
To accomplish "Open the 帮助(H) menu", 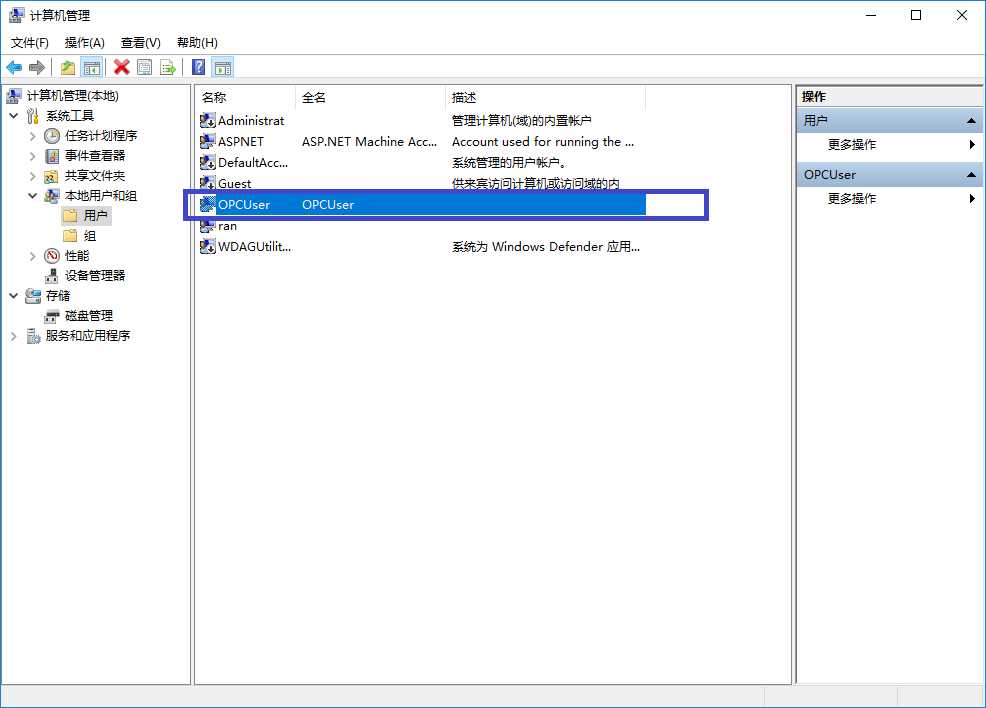I will [x=197, y=42].
